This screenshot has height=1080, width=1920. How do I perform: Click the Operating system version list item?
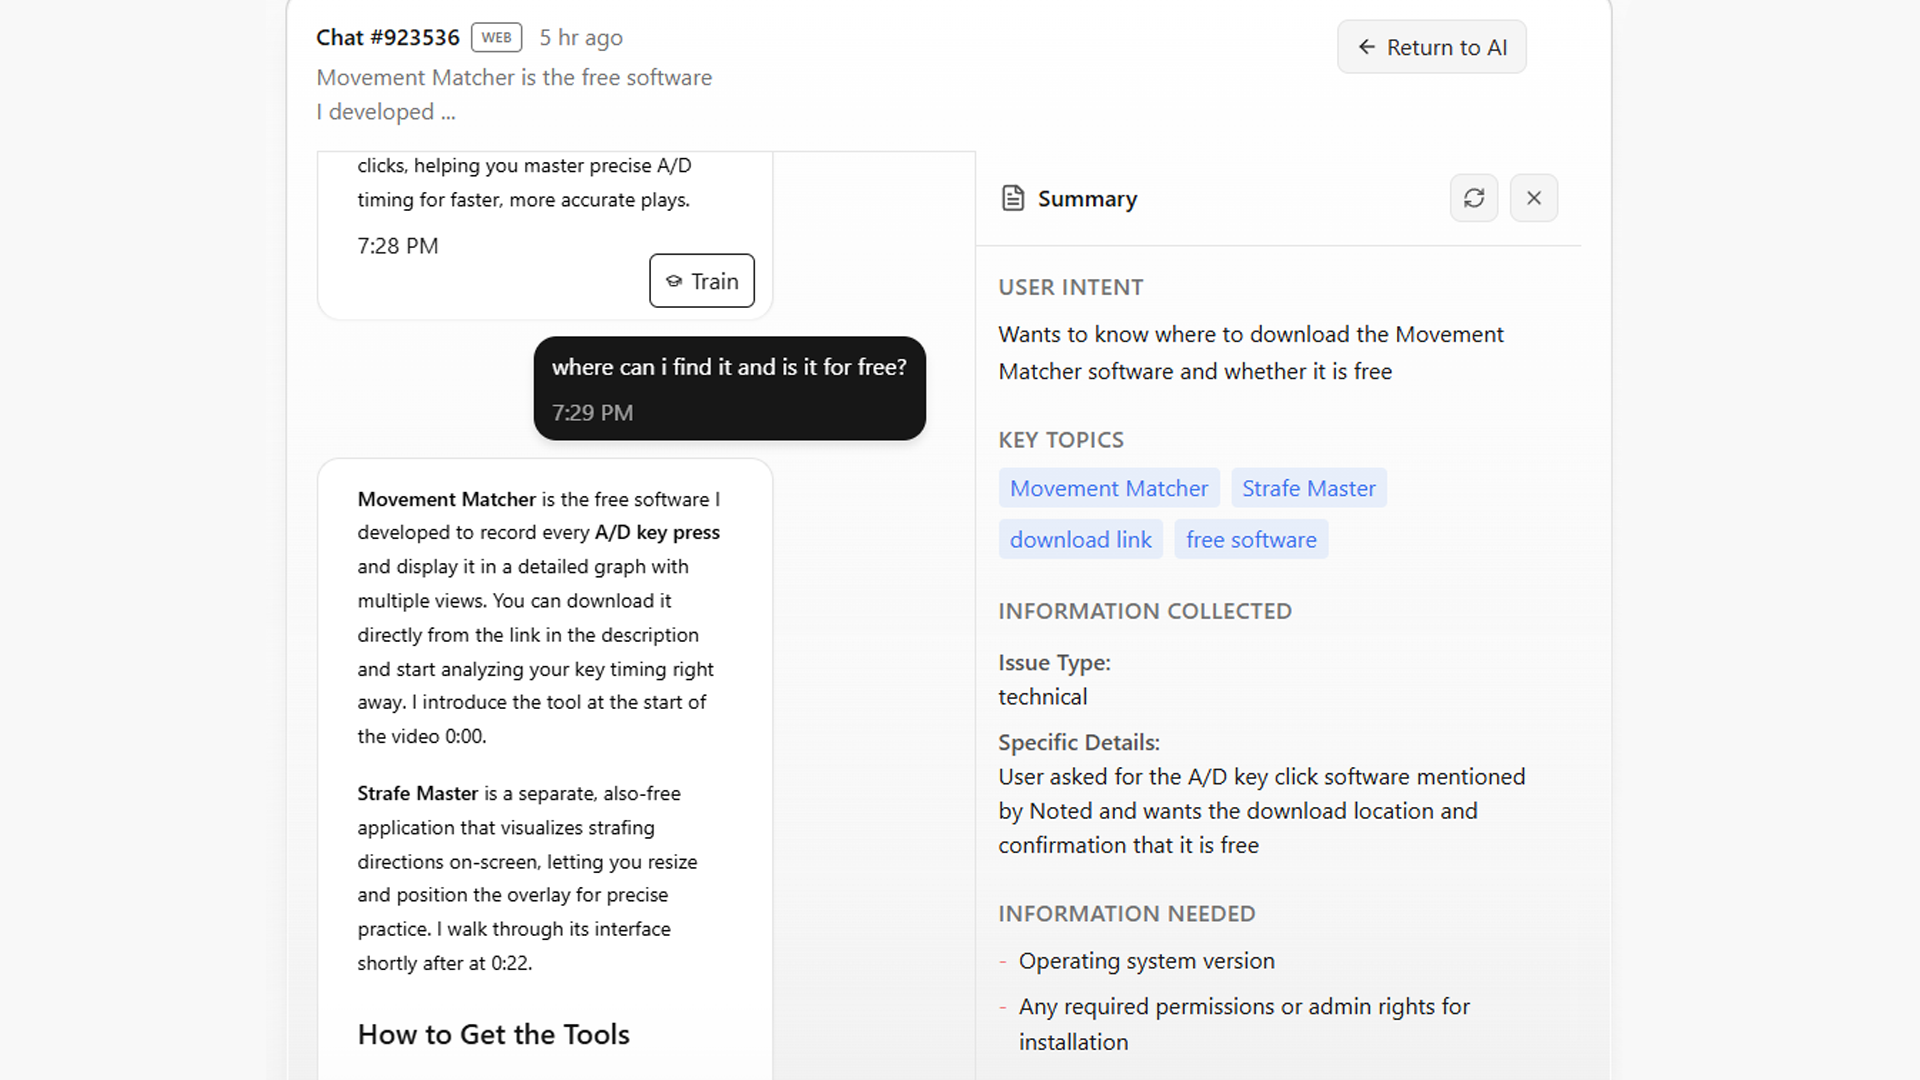point(1146,960)
